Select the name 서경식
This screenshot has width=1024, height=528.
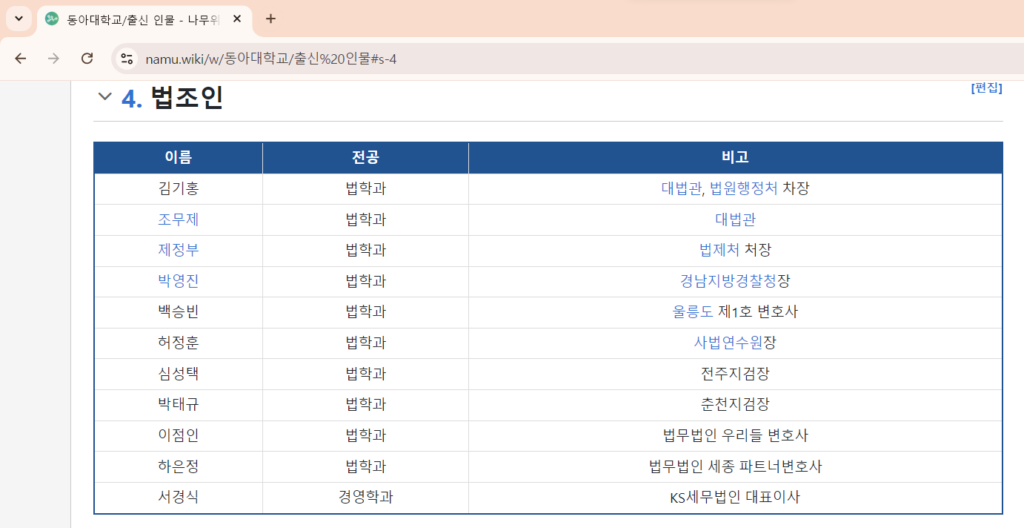coord(178,497)
